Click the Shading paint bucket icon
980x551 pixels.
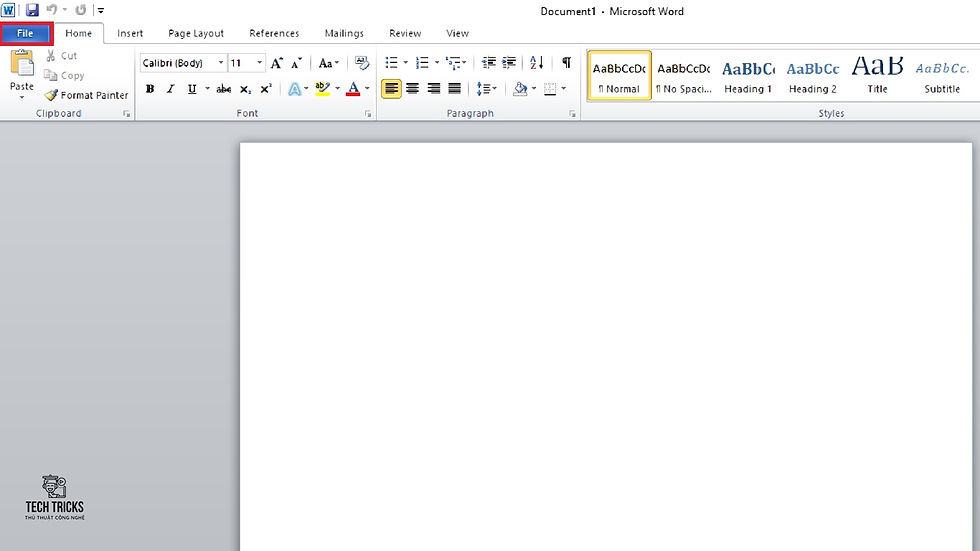tap(520, 89)
